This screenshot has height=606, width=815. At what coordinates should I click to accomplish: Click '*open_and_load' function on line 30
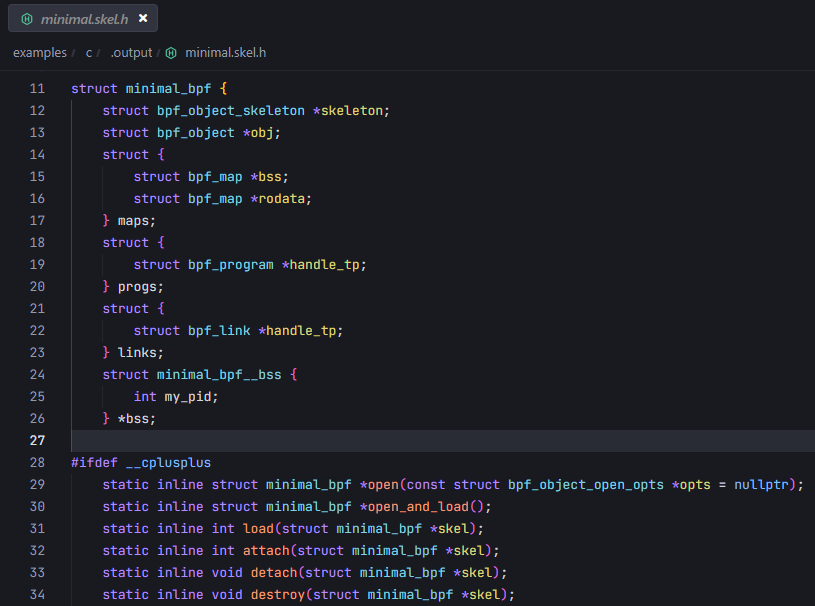click(x=414, y=507)
